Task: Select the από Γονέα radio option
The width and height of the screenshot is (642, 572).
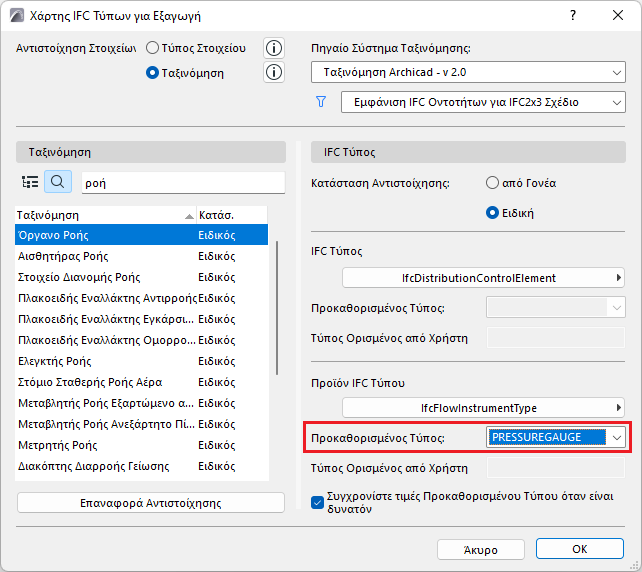Action: coord(492,183)
